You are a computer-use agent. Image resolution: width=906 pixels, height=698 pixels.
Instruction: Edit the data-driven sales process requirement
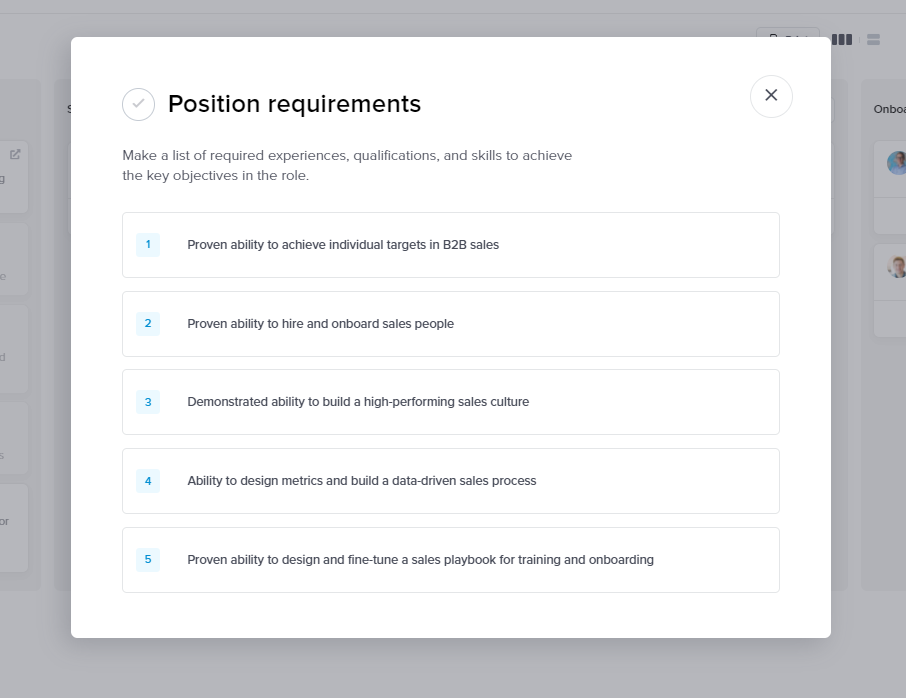451,481
